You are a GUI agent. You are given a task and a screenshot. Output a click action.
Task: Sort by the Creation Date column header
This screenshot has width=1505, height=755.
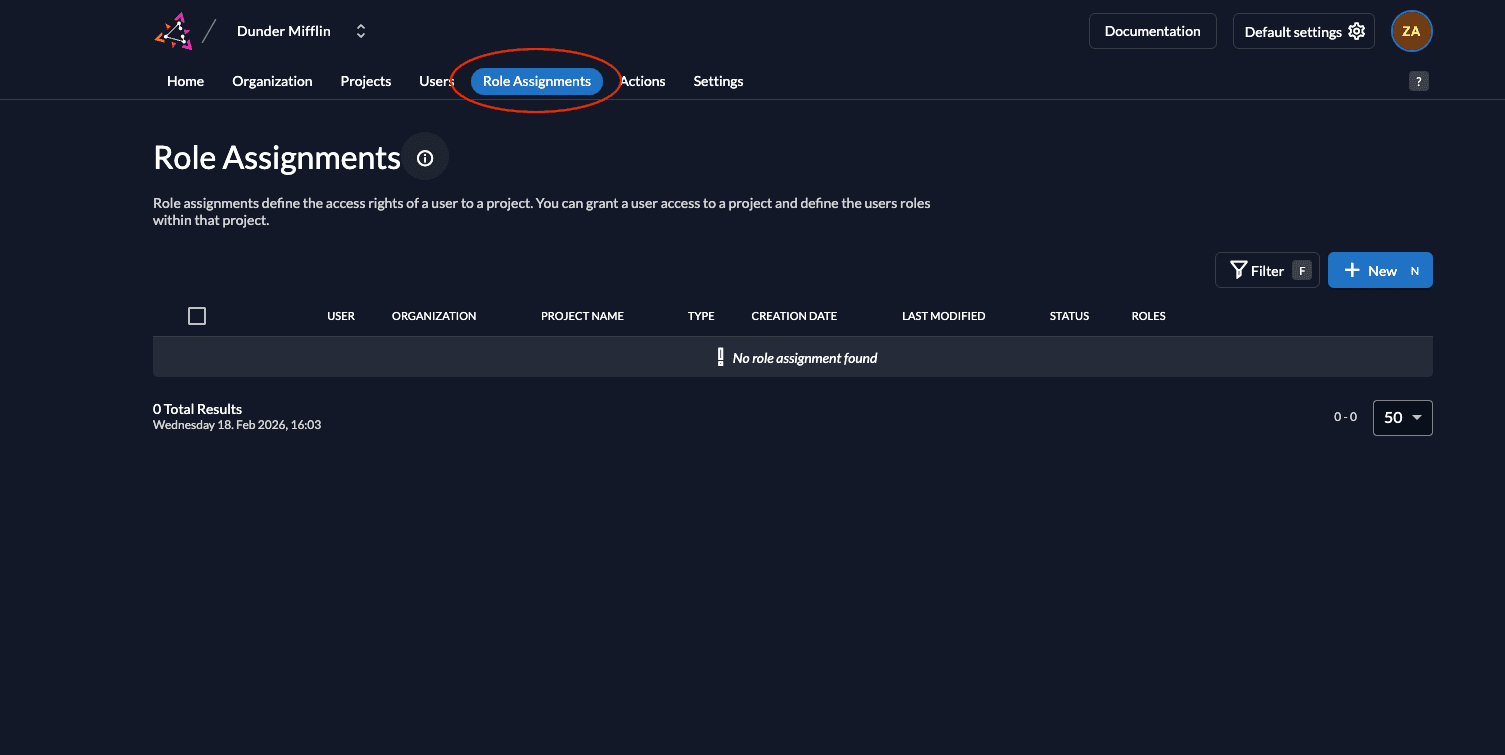(794, 316)
